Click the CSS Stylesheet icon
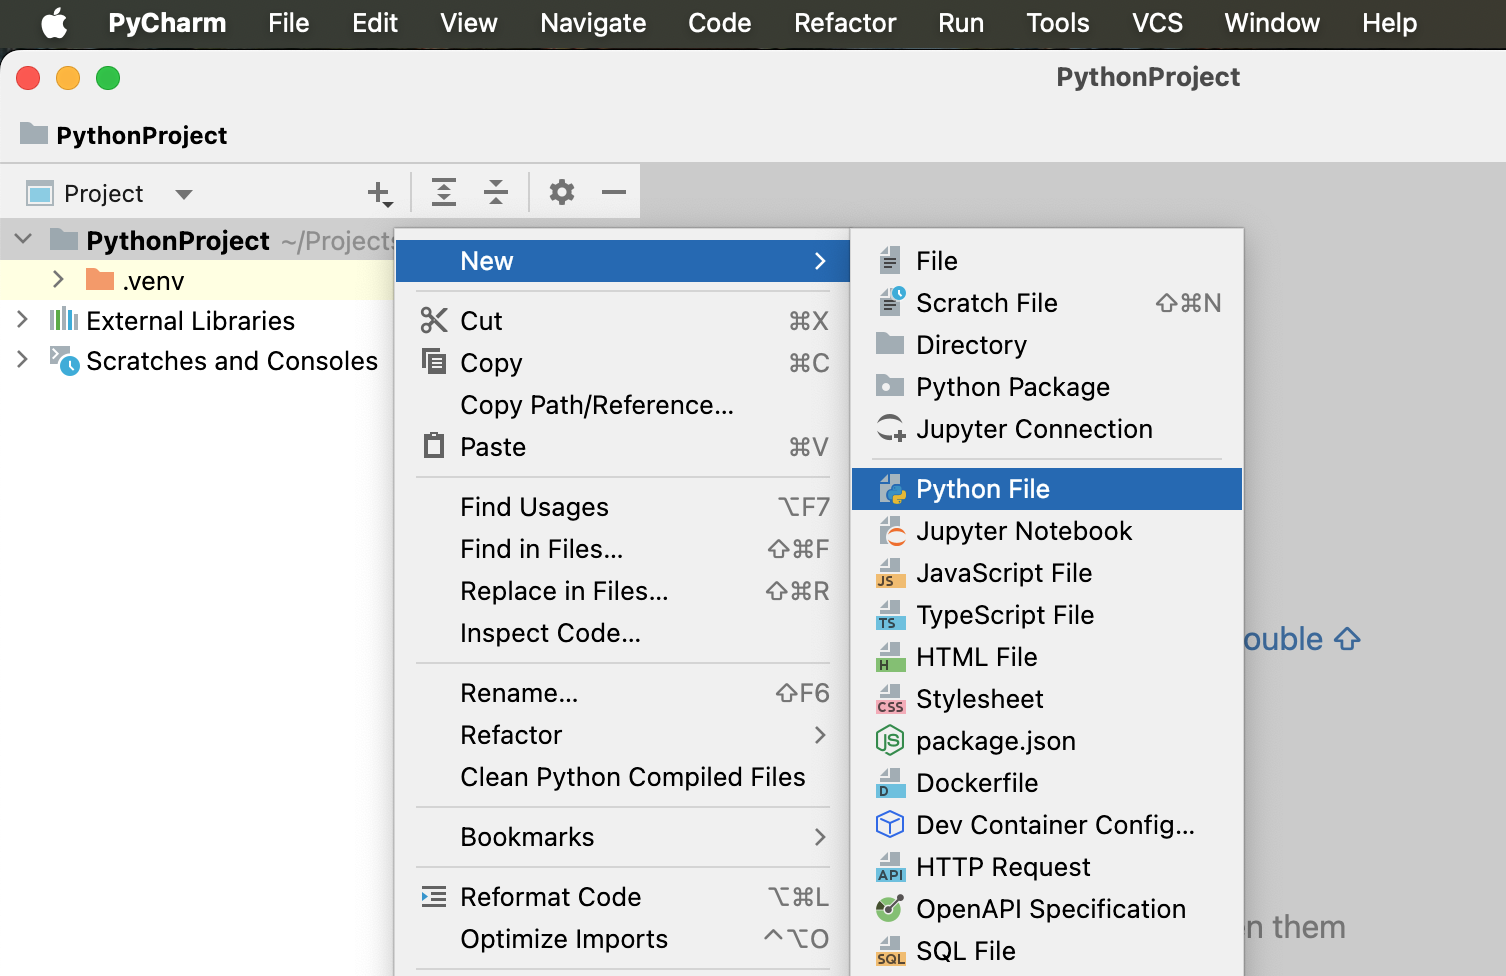This screenshot has height=976, width=1506. click(x=890, y=699)
